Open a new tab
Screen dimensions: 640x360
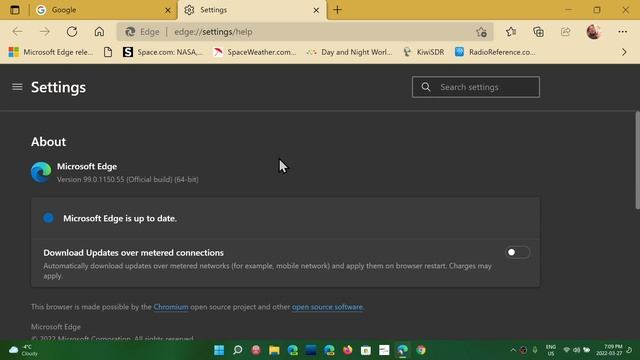pos(338,10)
